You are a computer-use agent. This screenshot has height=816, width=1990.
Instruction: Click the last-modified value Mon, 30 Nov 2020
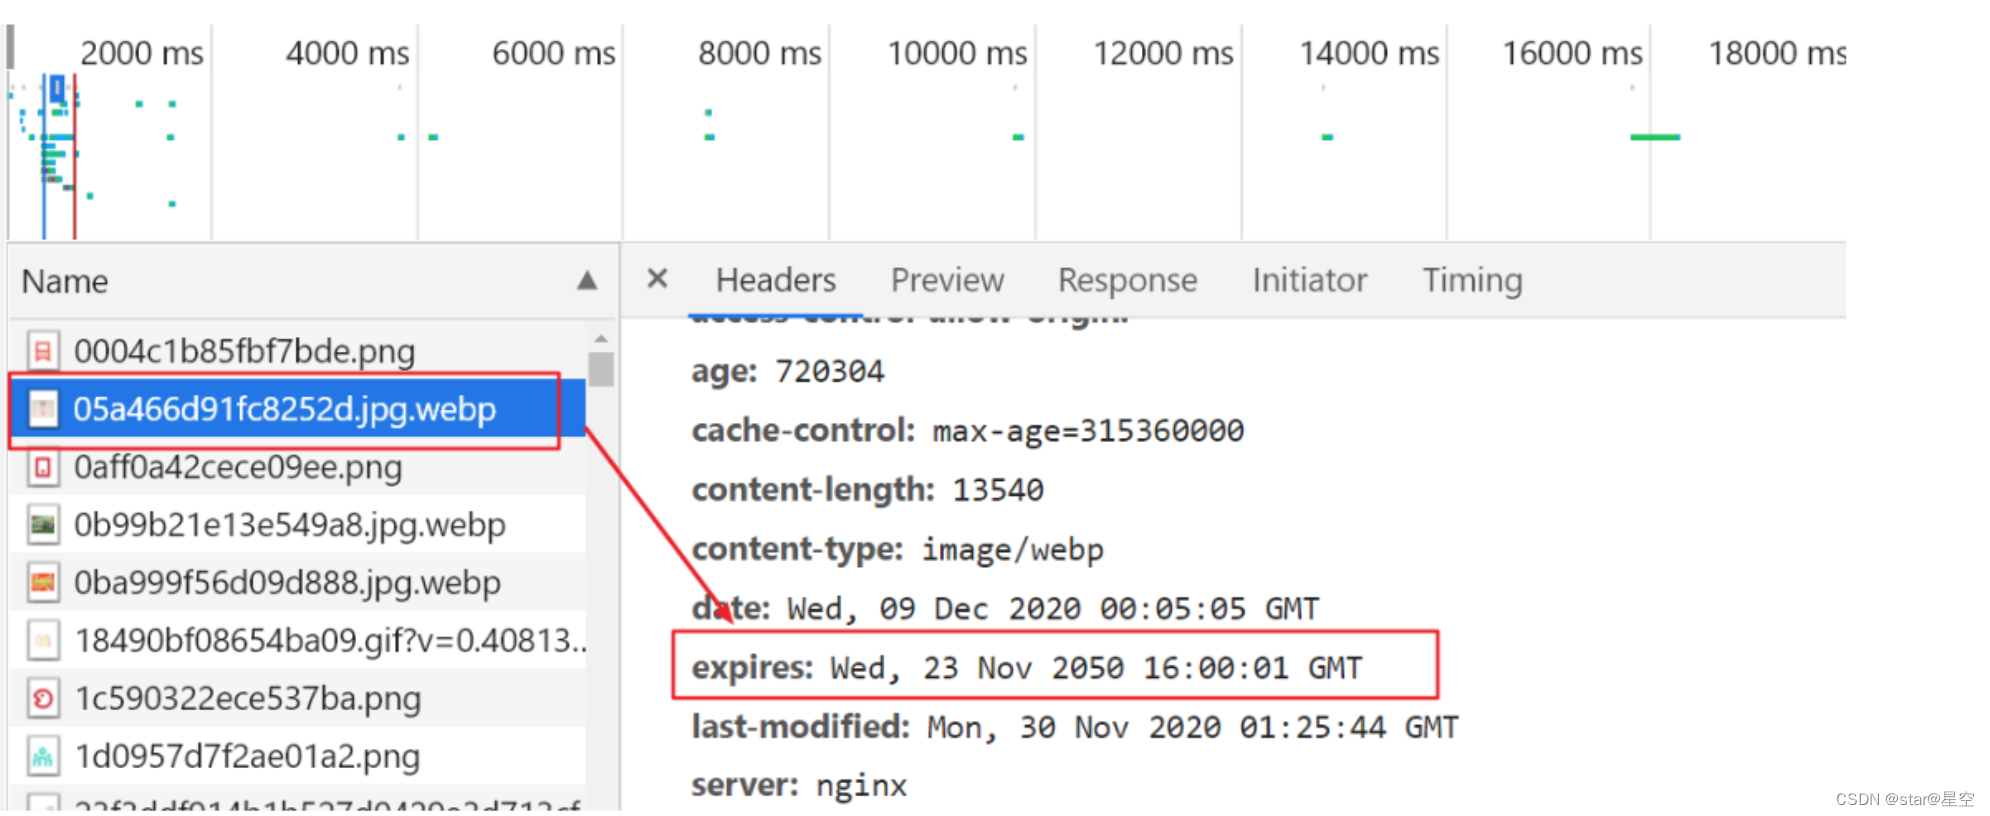(x=1192, y=727)
